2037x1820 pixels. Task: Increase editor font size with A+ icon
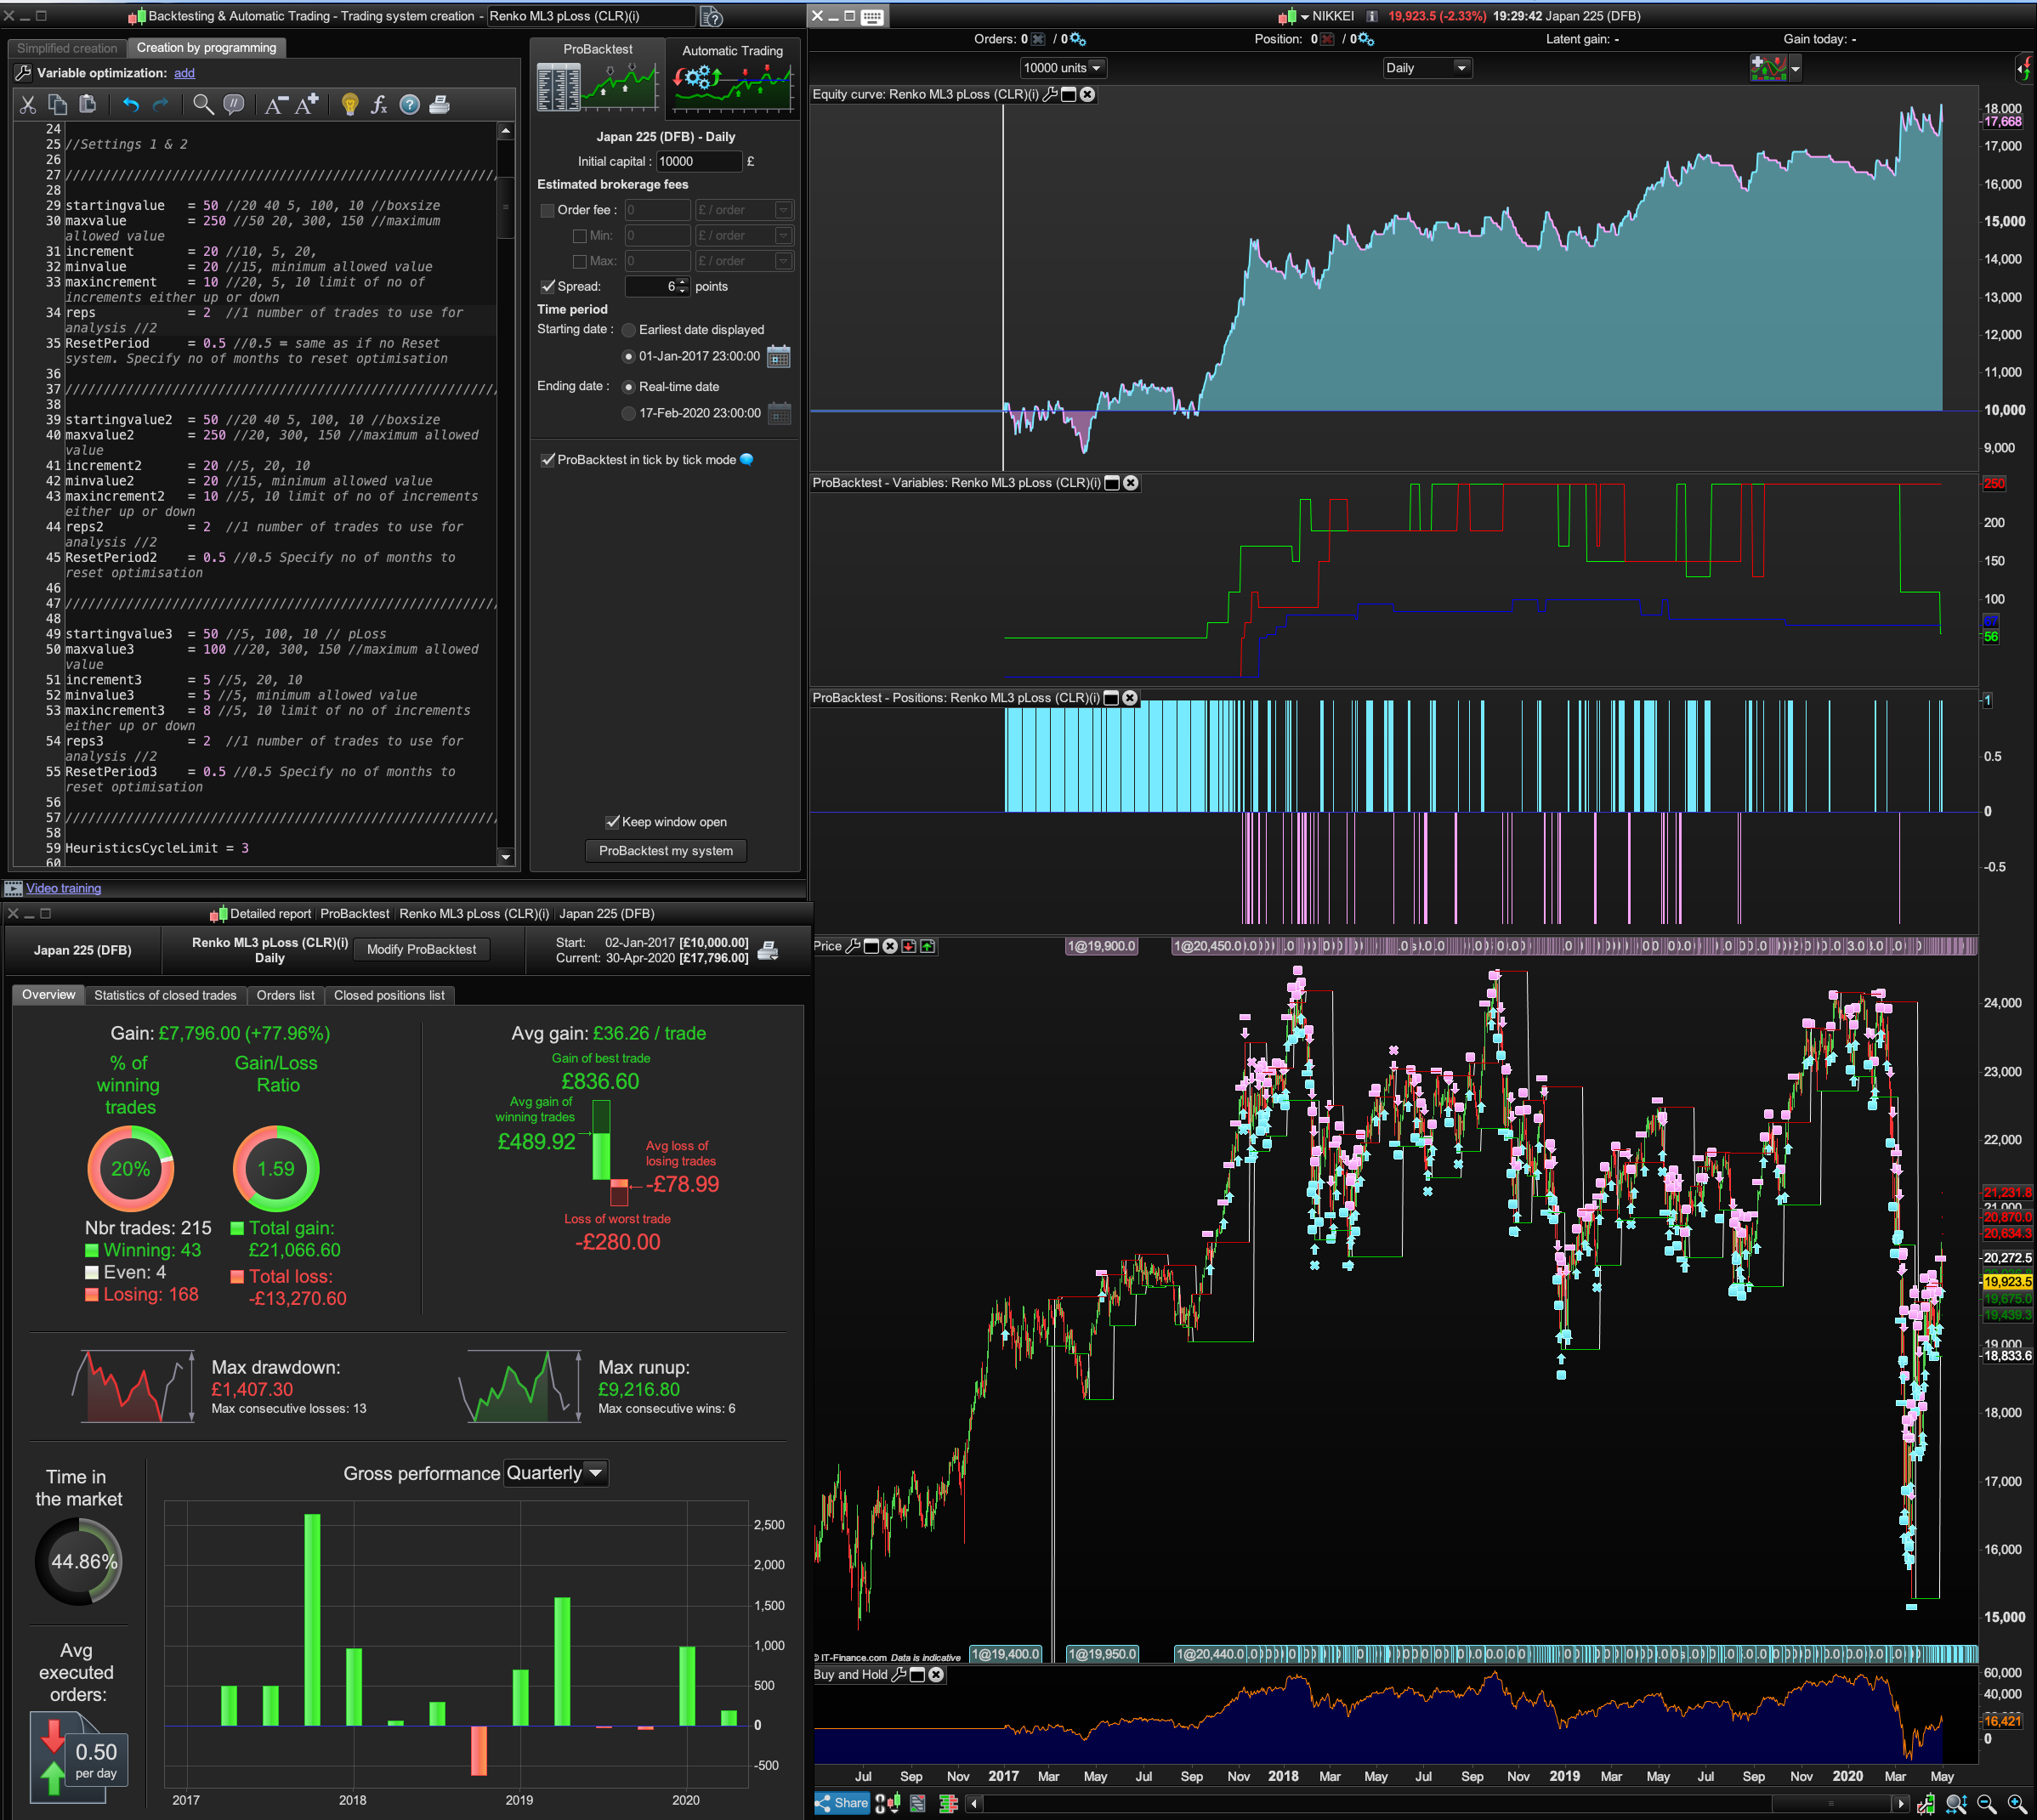click(x=307, y=105)
